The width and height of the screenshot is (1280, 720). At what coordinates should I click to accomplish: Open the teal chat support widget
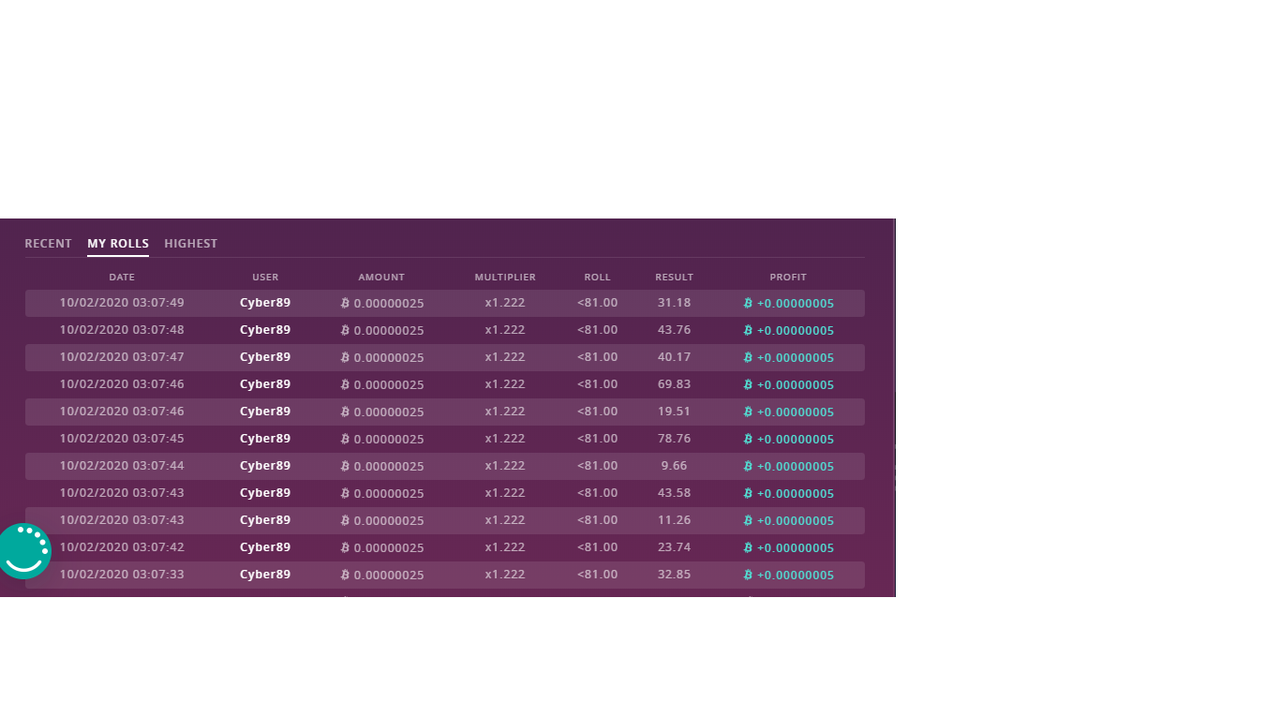tap(24, 551)
